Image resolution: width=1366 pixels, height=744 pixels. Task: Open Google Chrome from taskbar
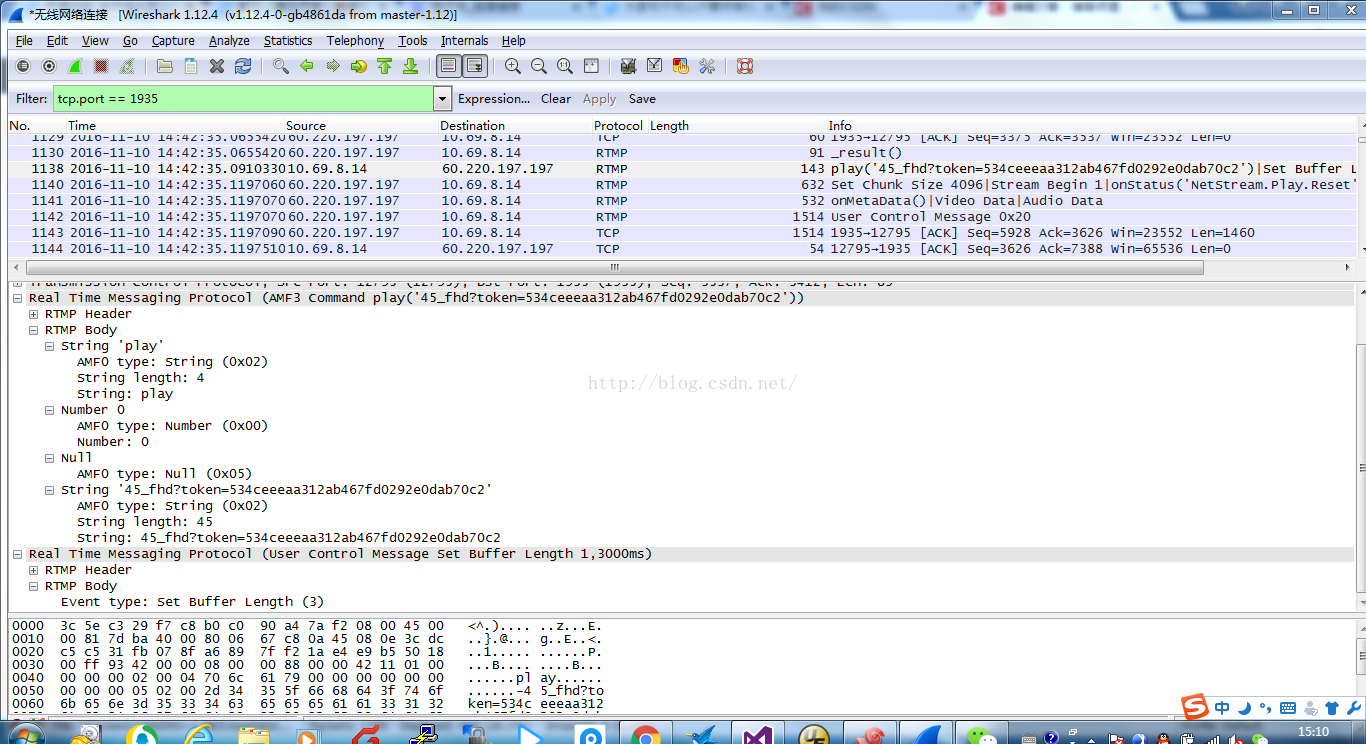(x=646, y=737)
